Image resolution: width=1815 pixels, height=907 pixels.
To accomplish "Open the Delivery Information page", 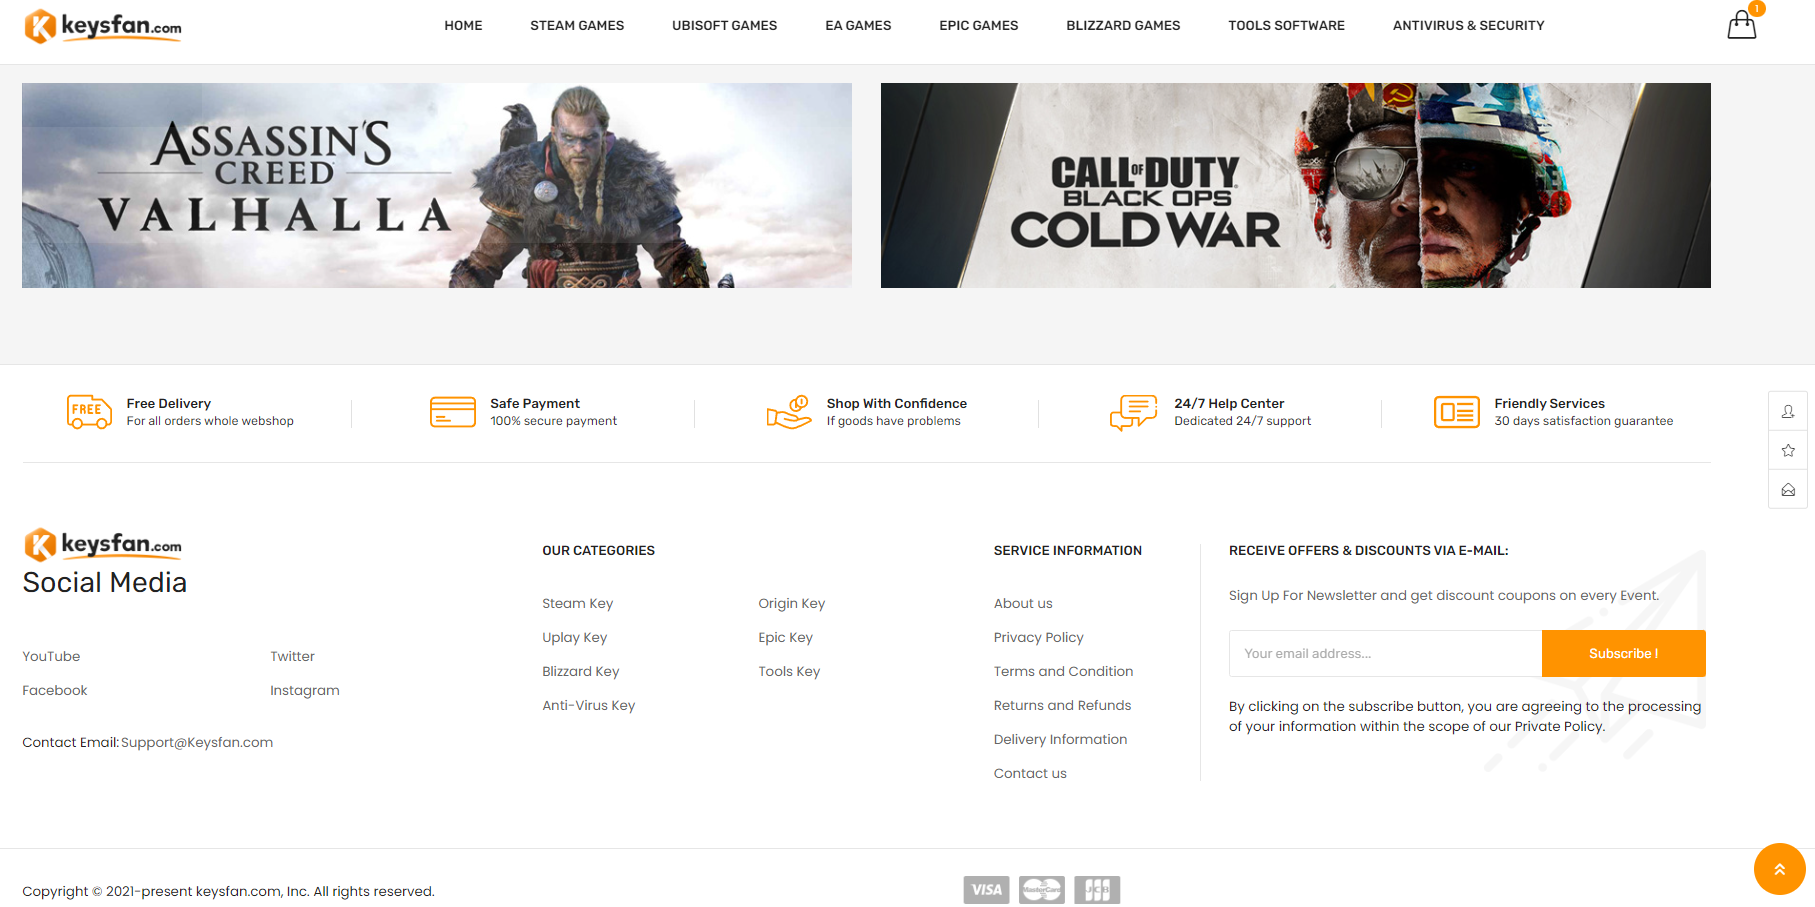I will pos(1061,740).
